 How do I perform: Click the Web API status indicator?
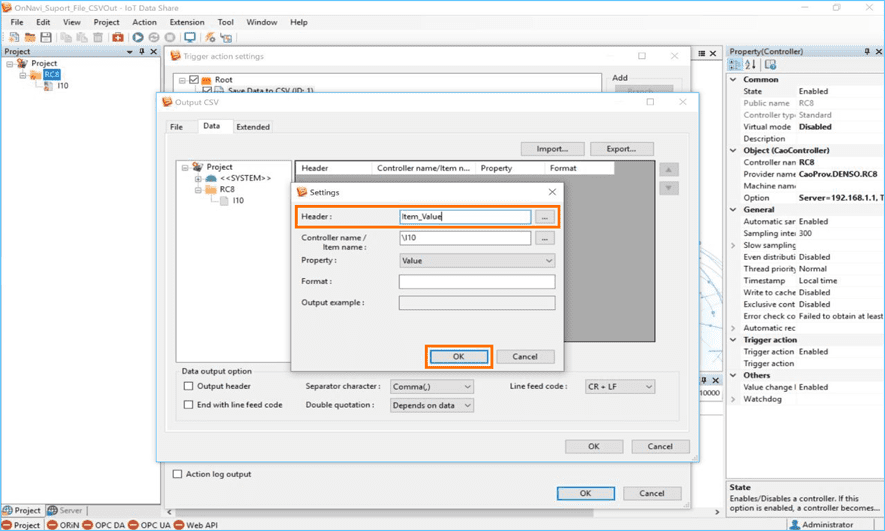point(196,525)
